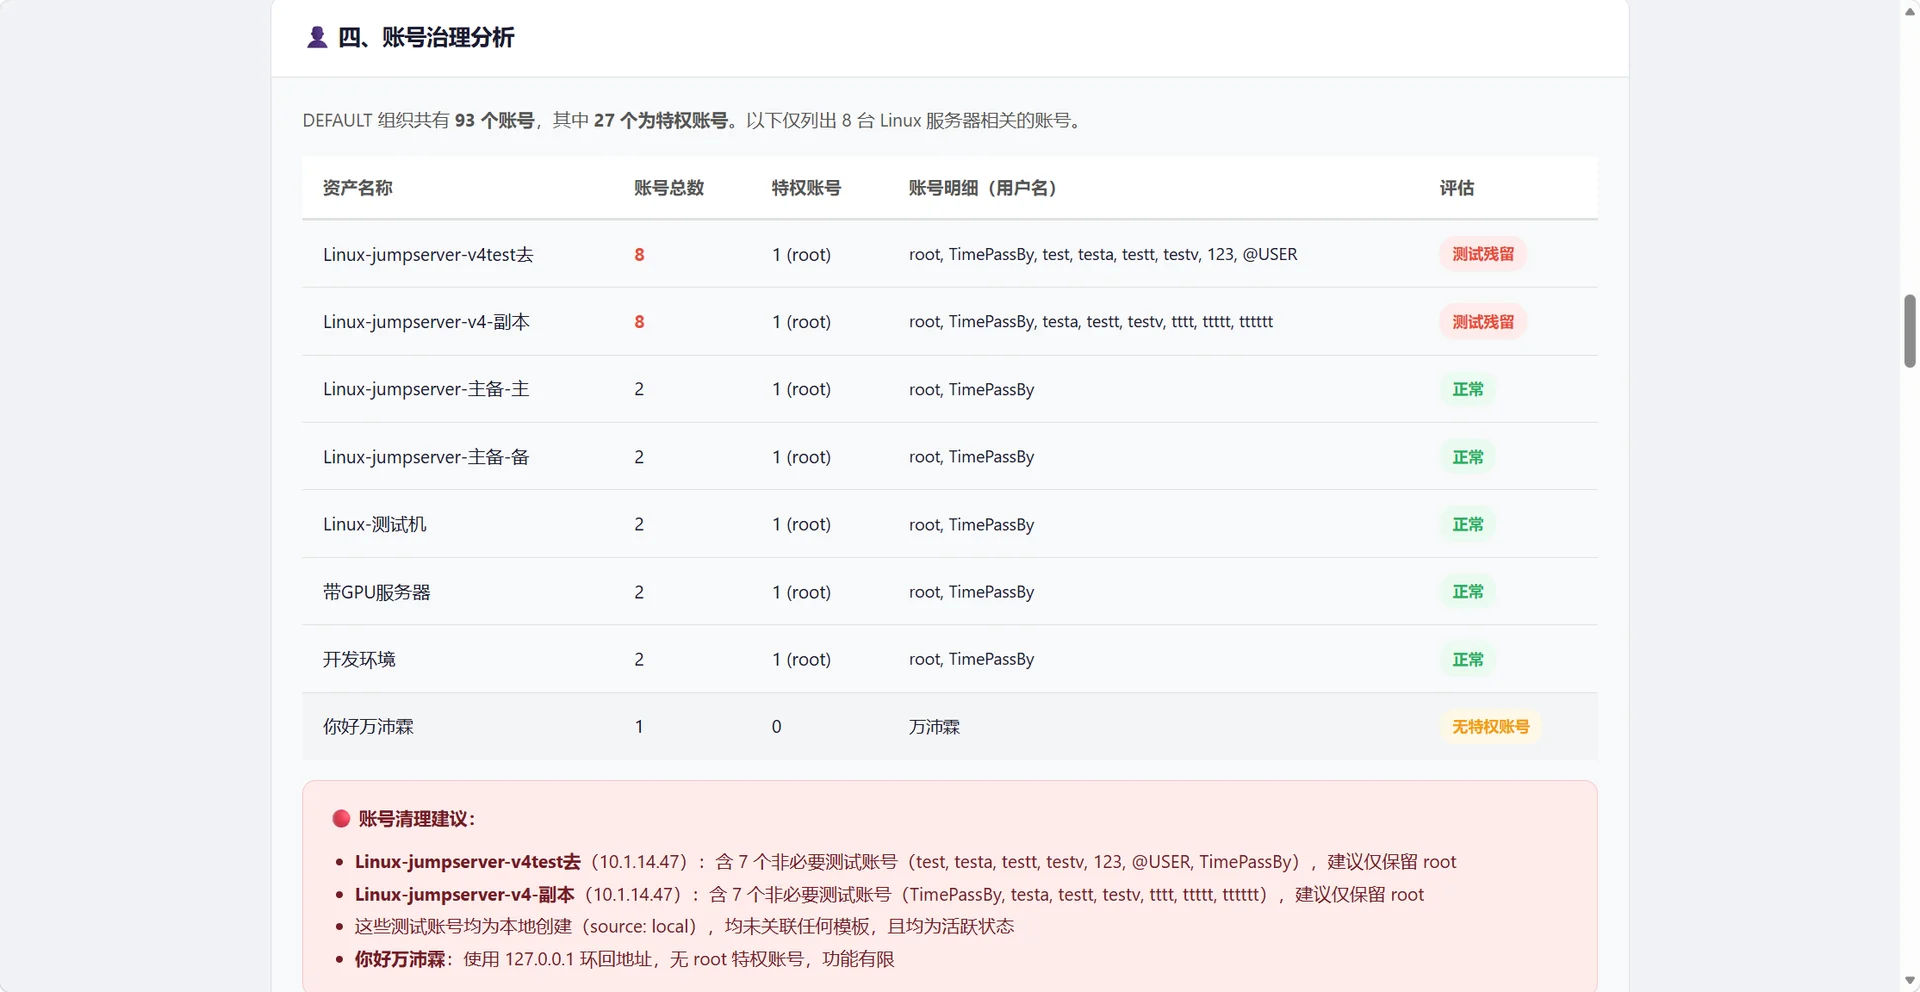Click the bullet about source: local accounts
Image resolution: width=1920 pixels, height=992 pixels.
[x=684, y=927]
